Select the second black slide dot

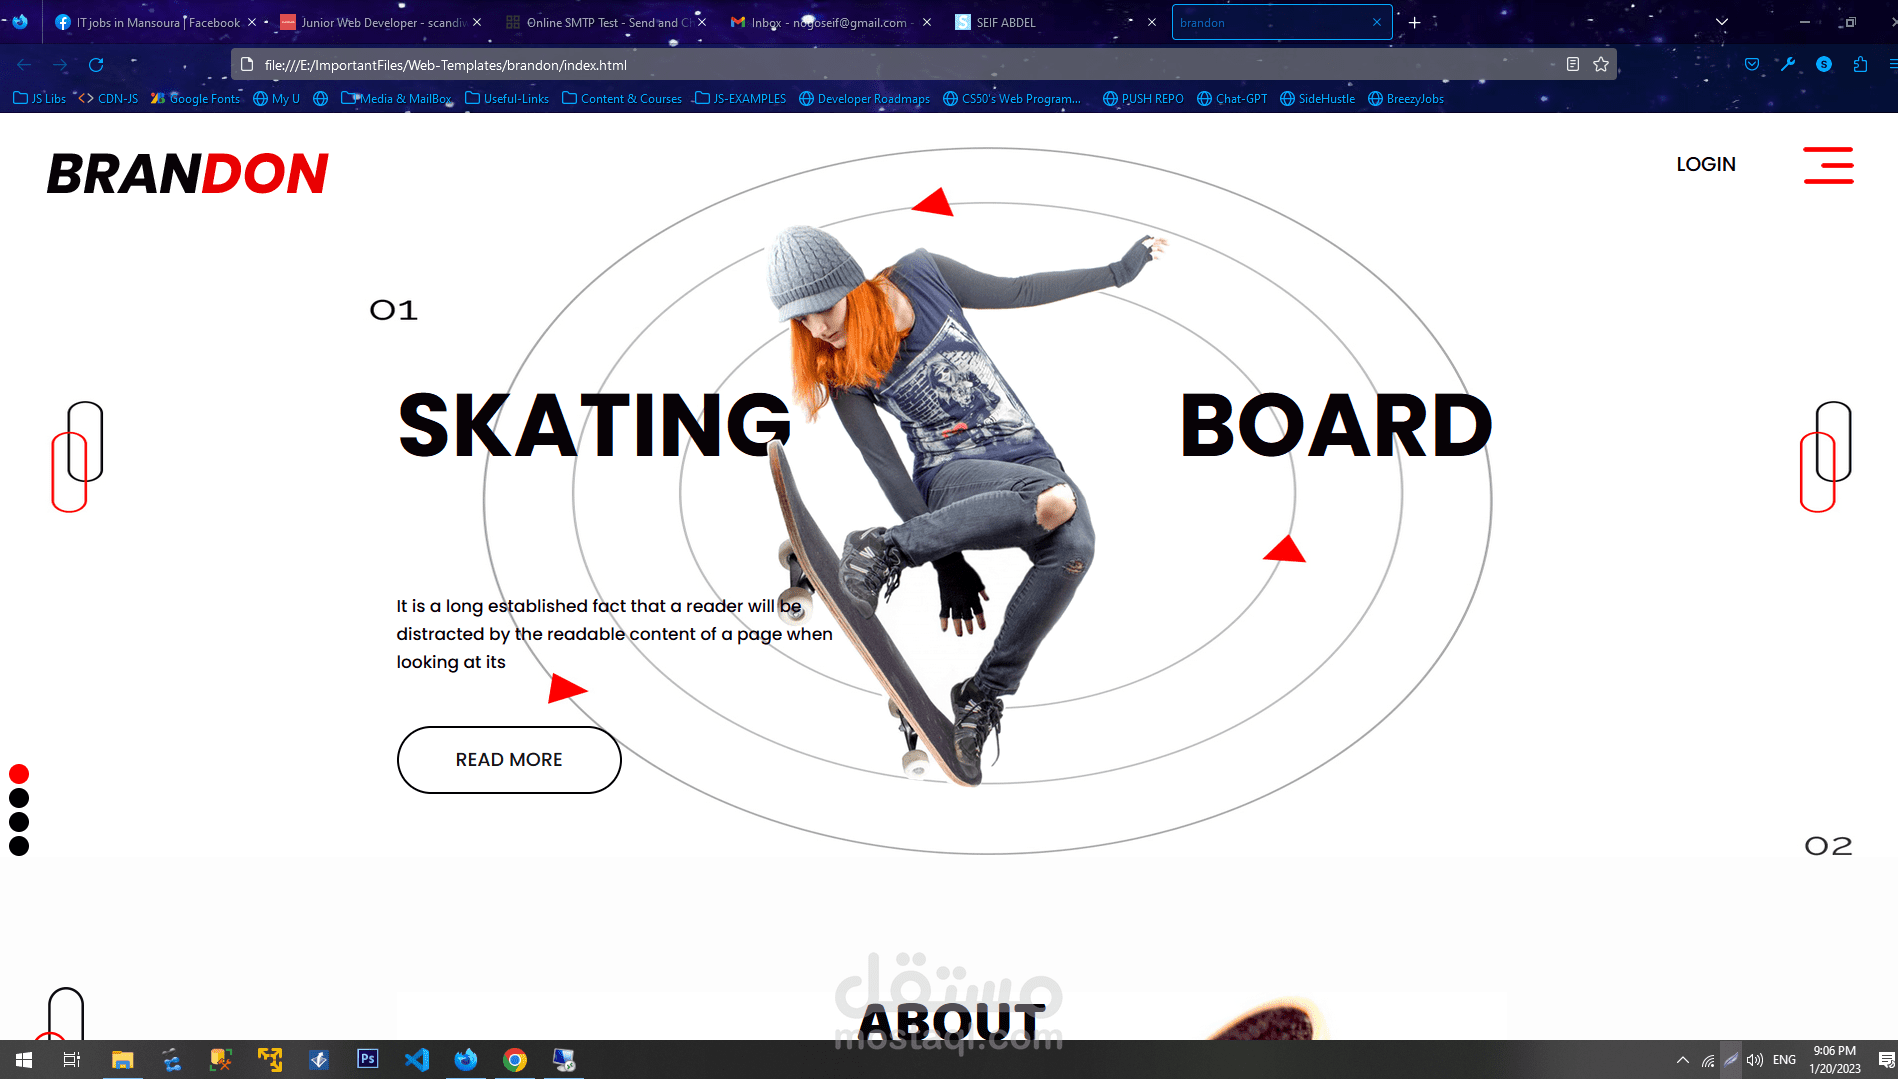click(19, 798)
